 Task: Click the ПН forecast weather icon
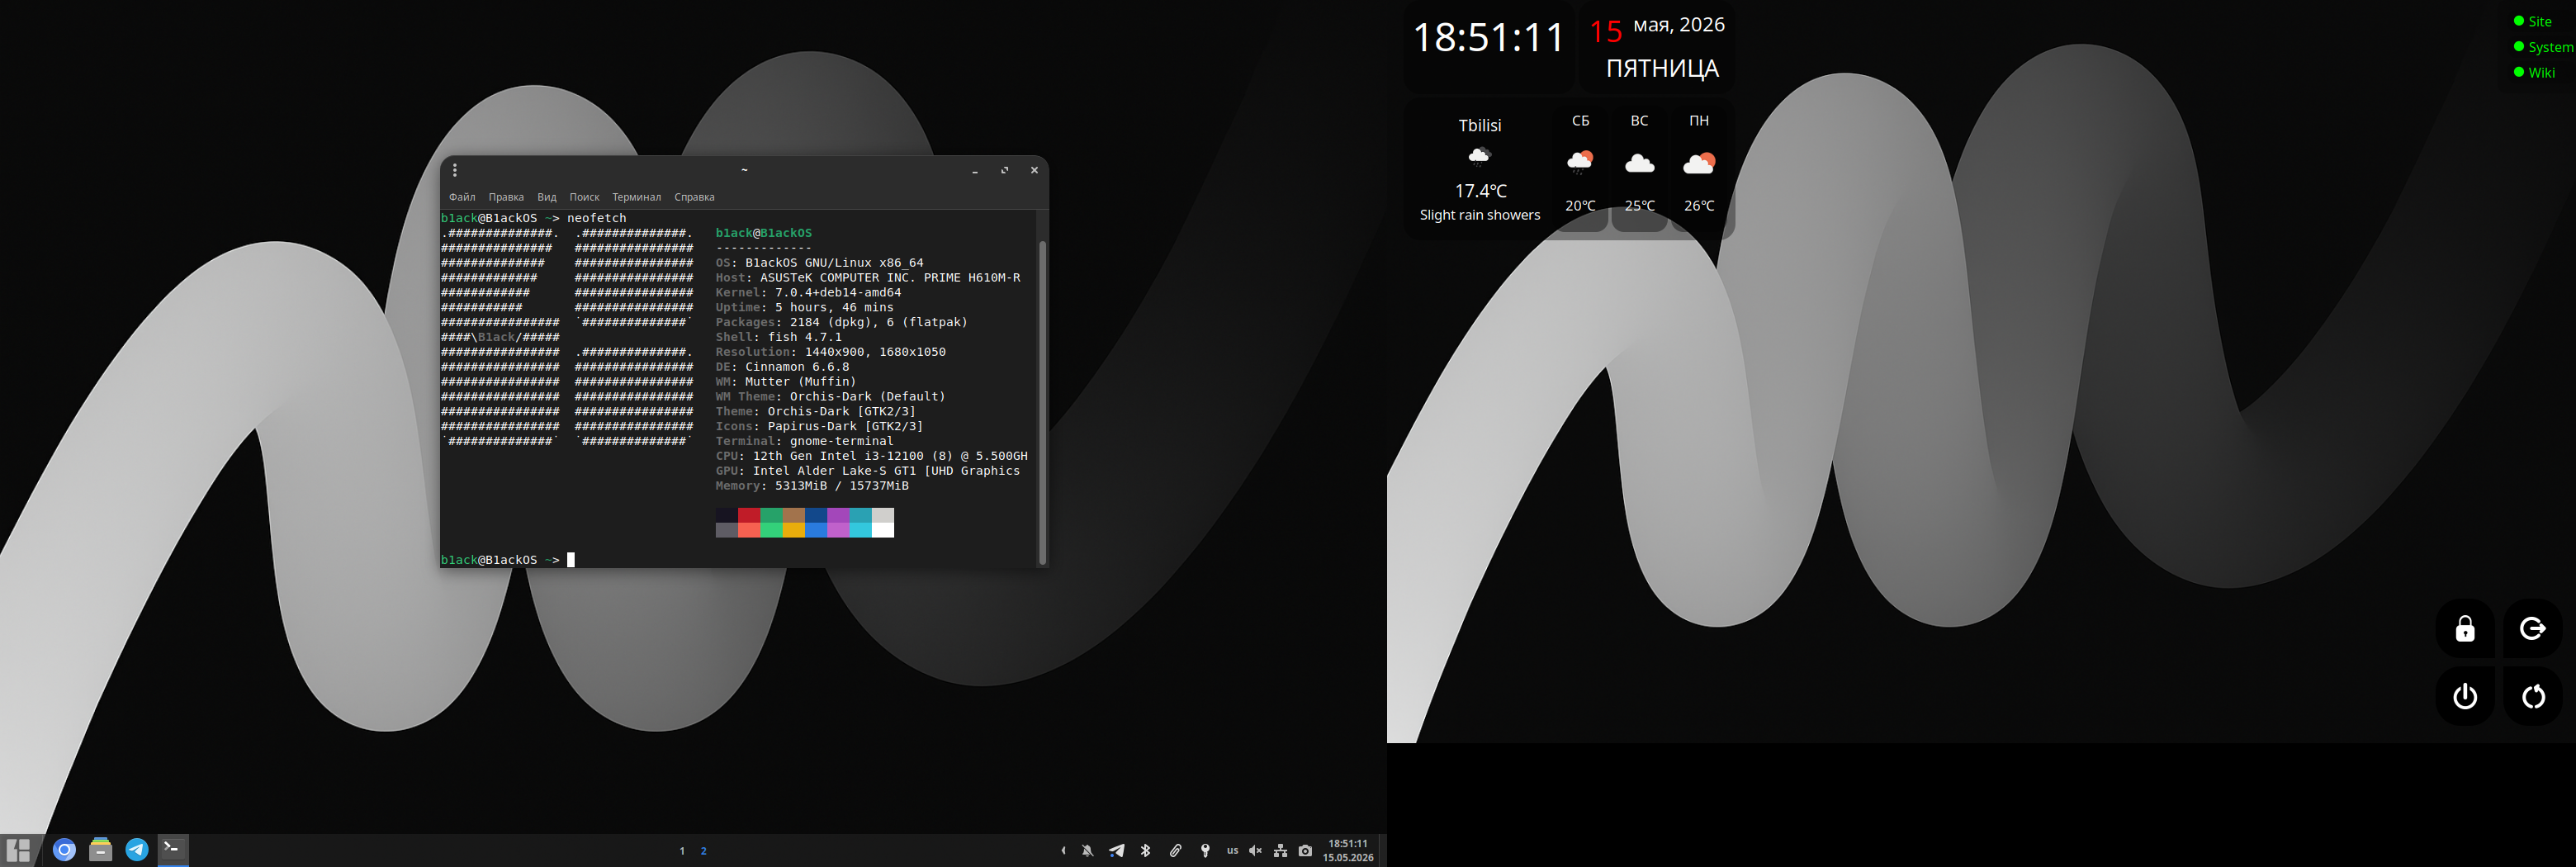click(x=1699, y=163)
